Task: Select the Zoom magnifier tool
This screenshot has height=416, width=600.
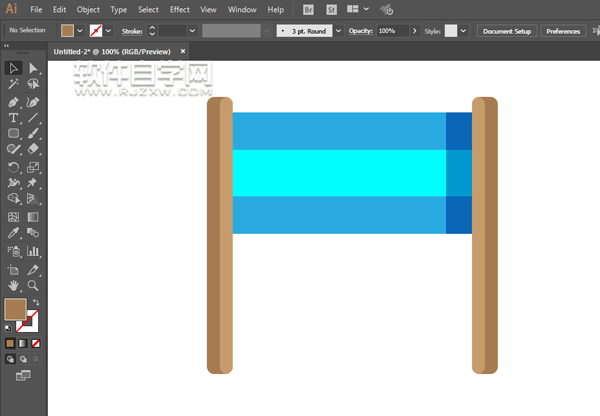Action: pyautogui.click(x=33, y=286)
